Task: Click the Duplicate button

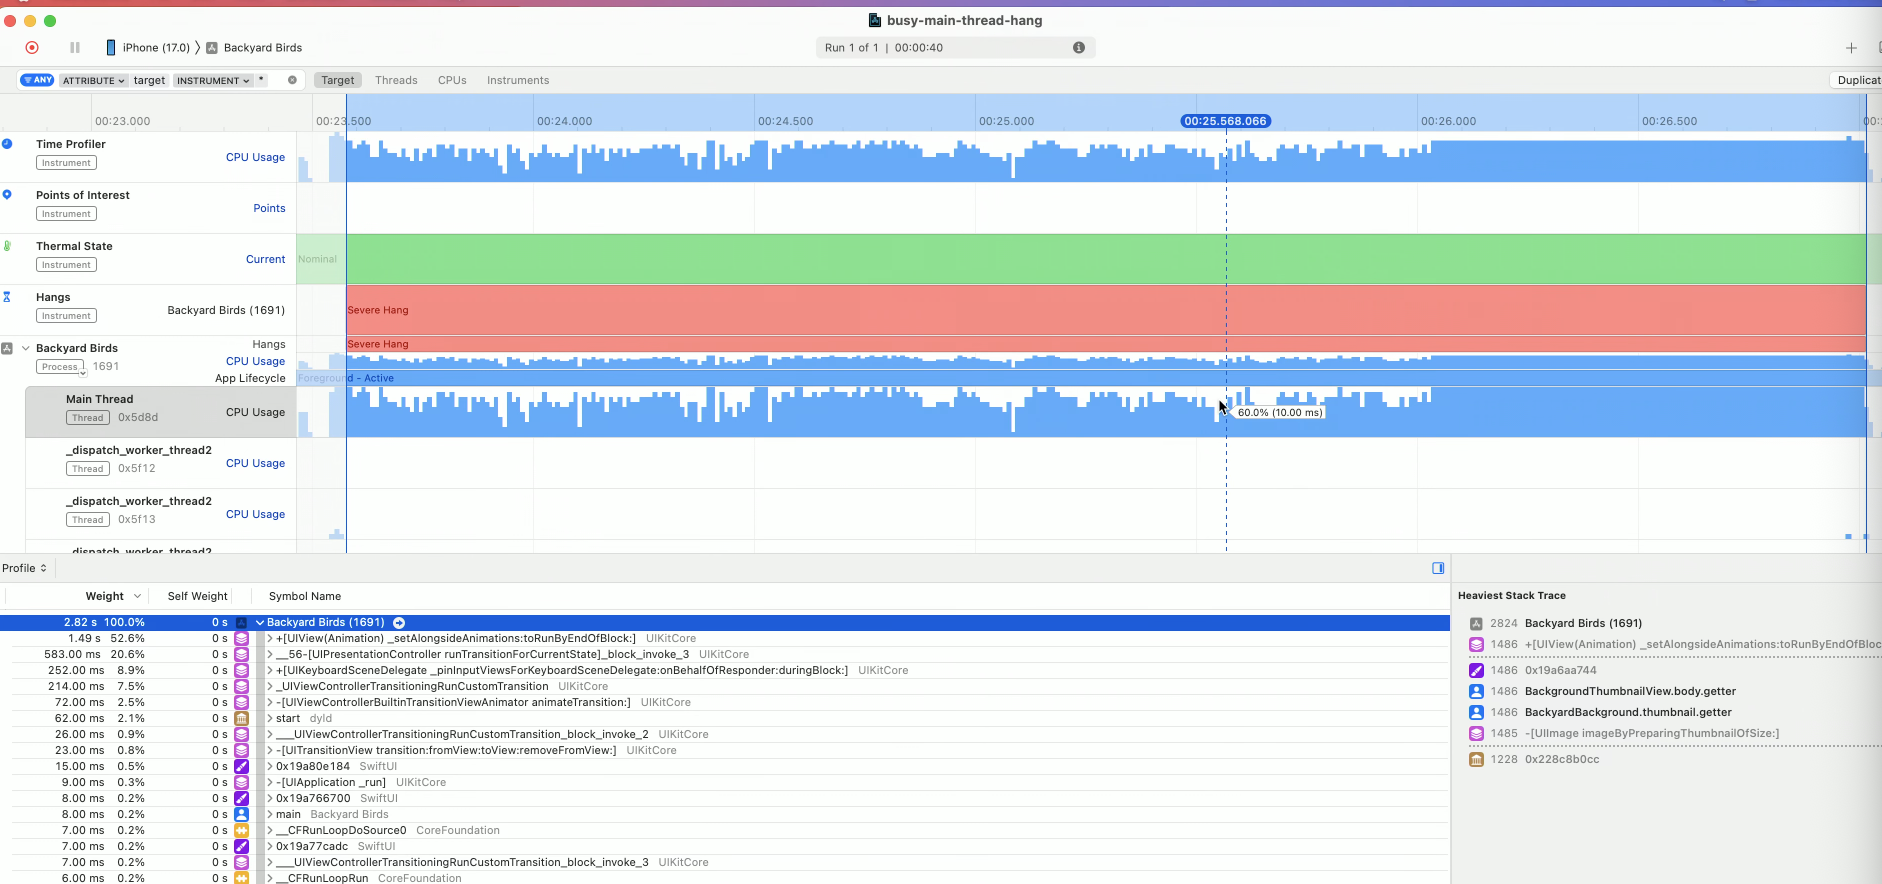Action: tap(1858, 80)
